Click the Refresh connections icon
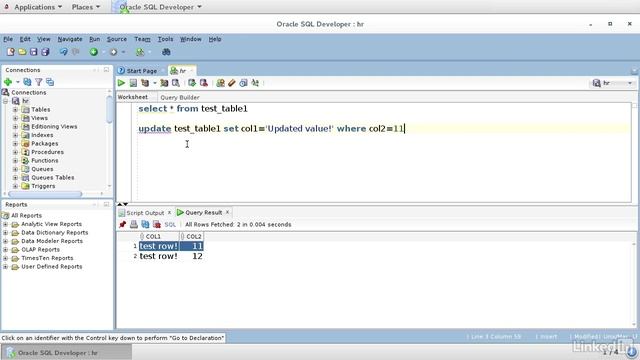Screen dimensions: 640x360 [27, 82]
